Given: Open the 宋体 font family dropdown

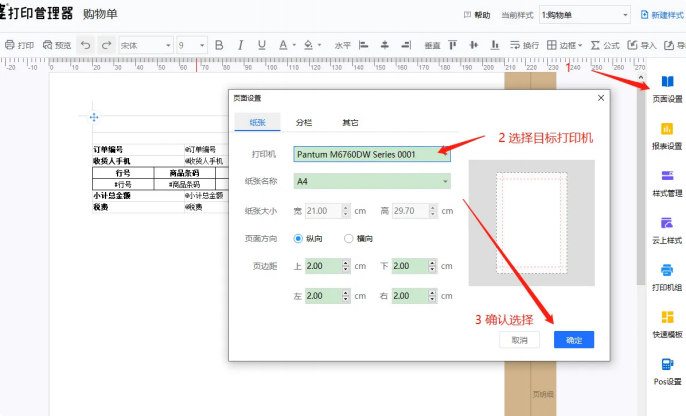Looking at the screenshot, I should 144,45.
